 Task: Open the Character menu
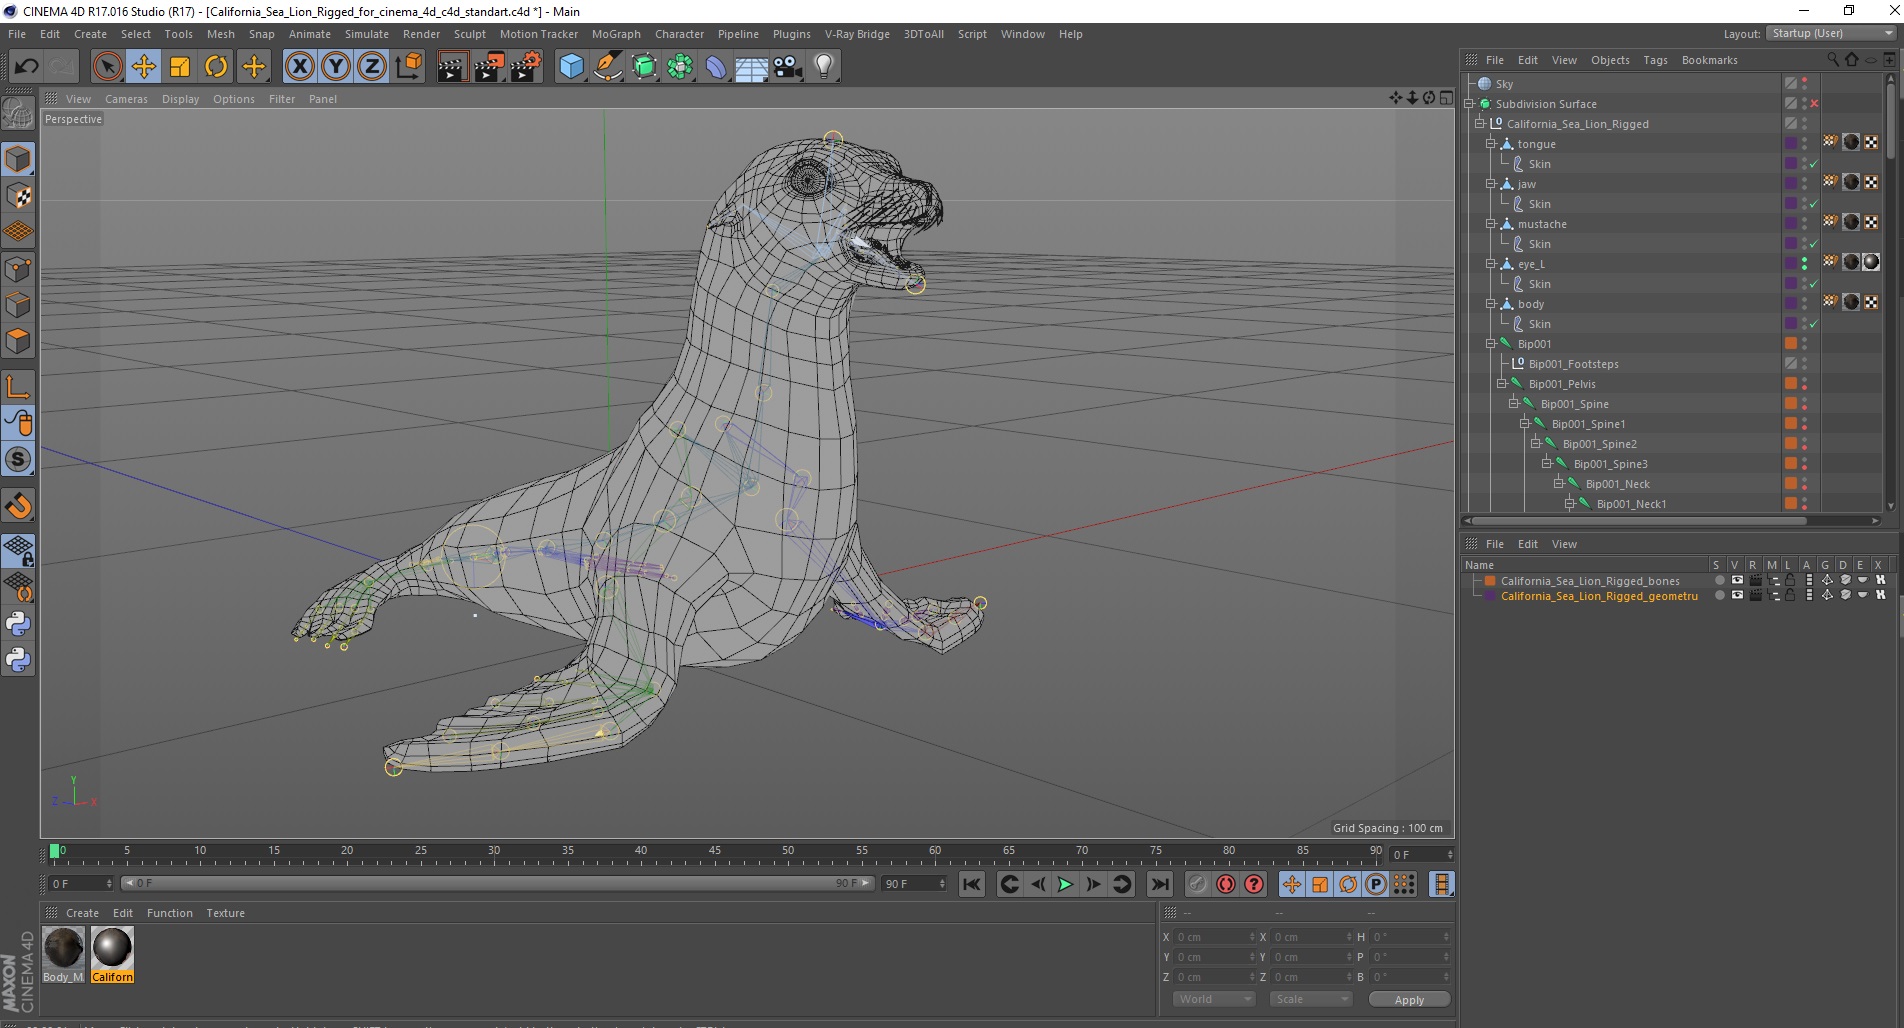point(679,34)
